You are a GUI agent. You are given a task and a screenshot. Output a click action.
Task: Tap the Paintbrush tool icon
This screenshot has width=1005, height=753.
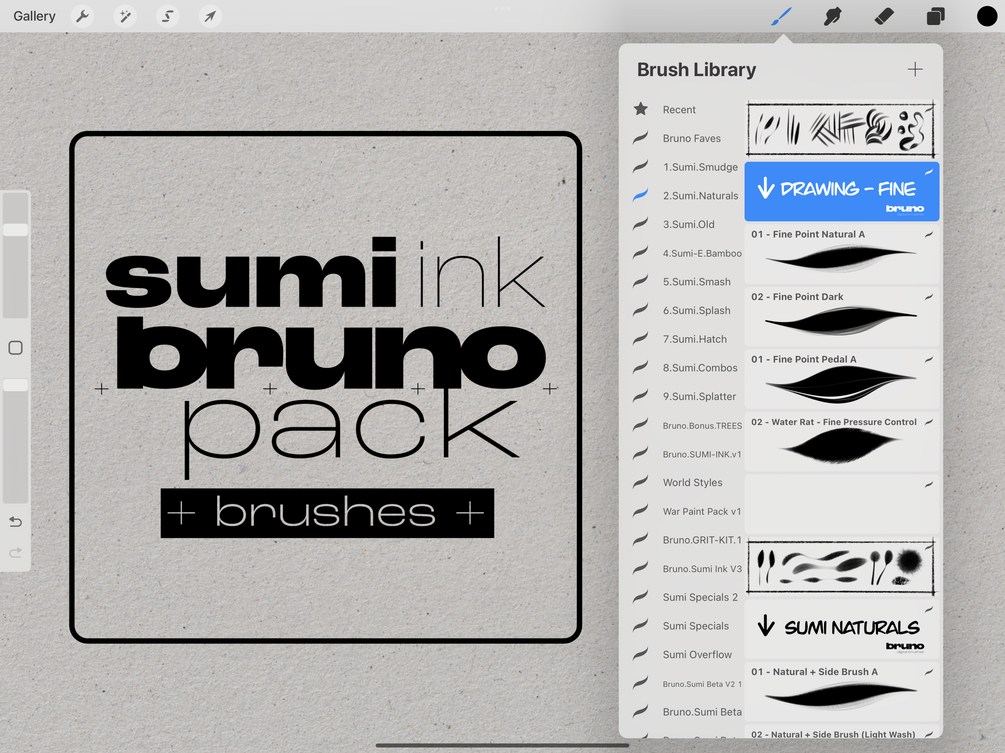(781, 16)
